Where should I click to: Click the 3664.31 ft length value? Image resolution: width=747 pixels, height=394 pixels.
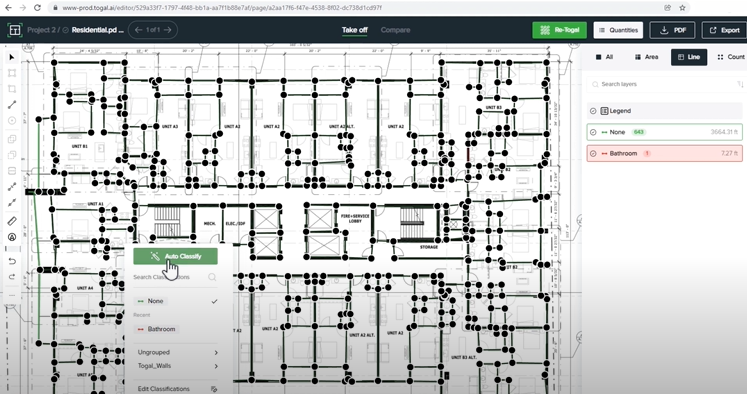tap(725, 132)
